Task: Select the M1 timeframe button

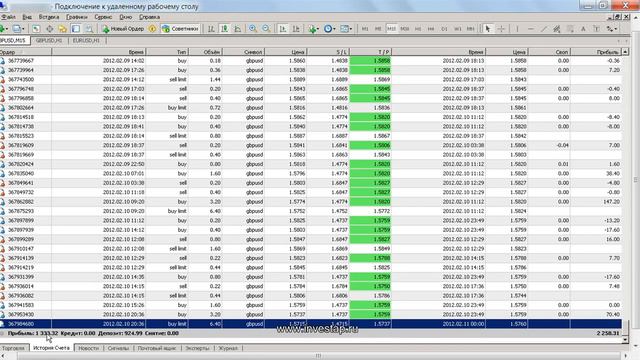Action: pyautogui.click(x=365, y=29)
